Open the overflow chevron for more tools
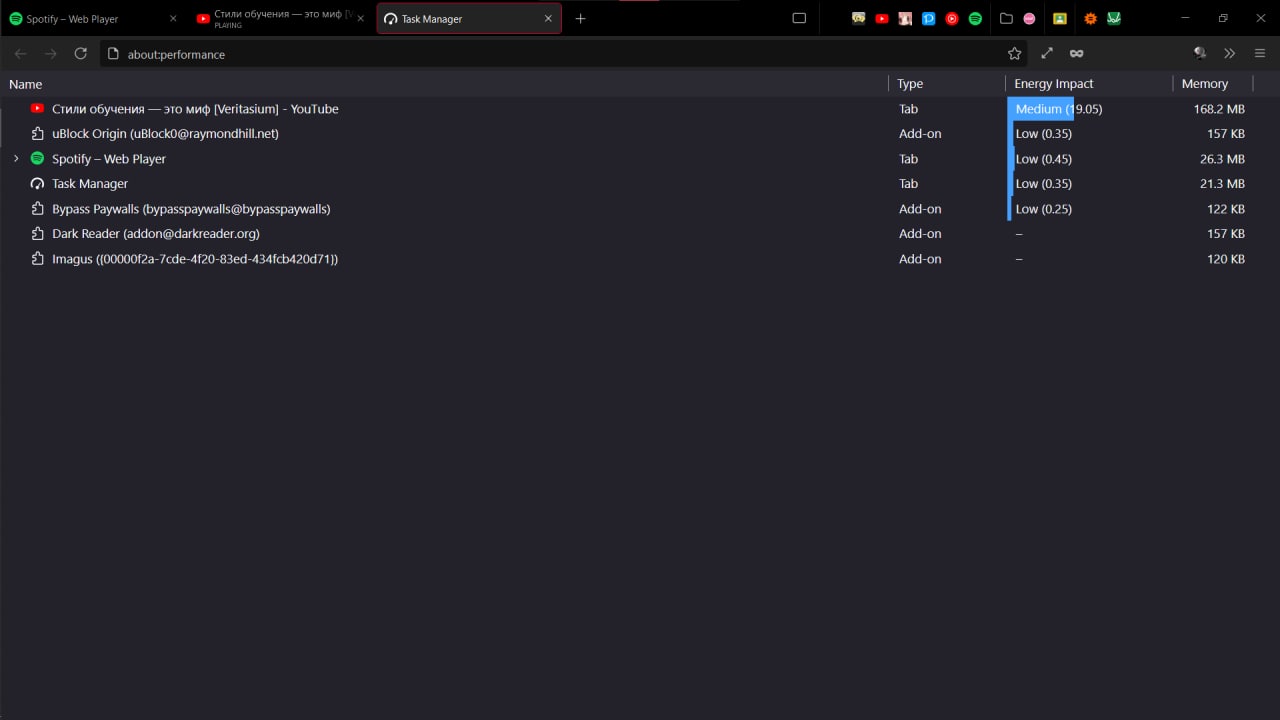1280x720 pixels. [1230, 54]
